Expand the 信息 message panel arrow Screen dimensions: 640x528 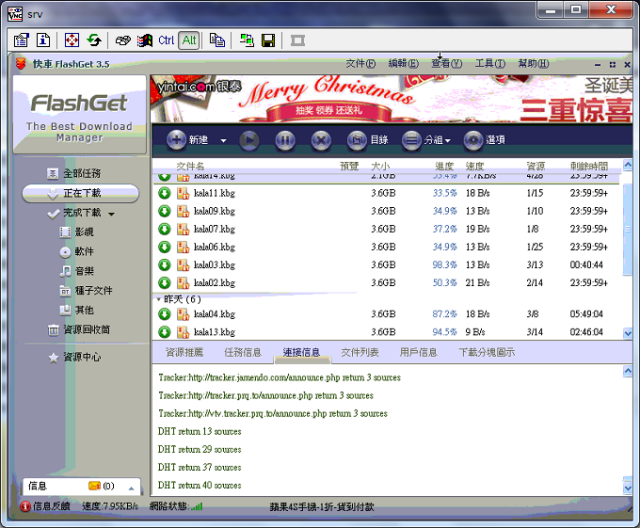click(x=131, y=488)
